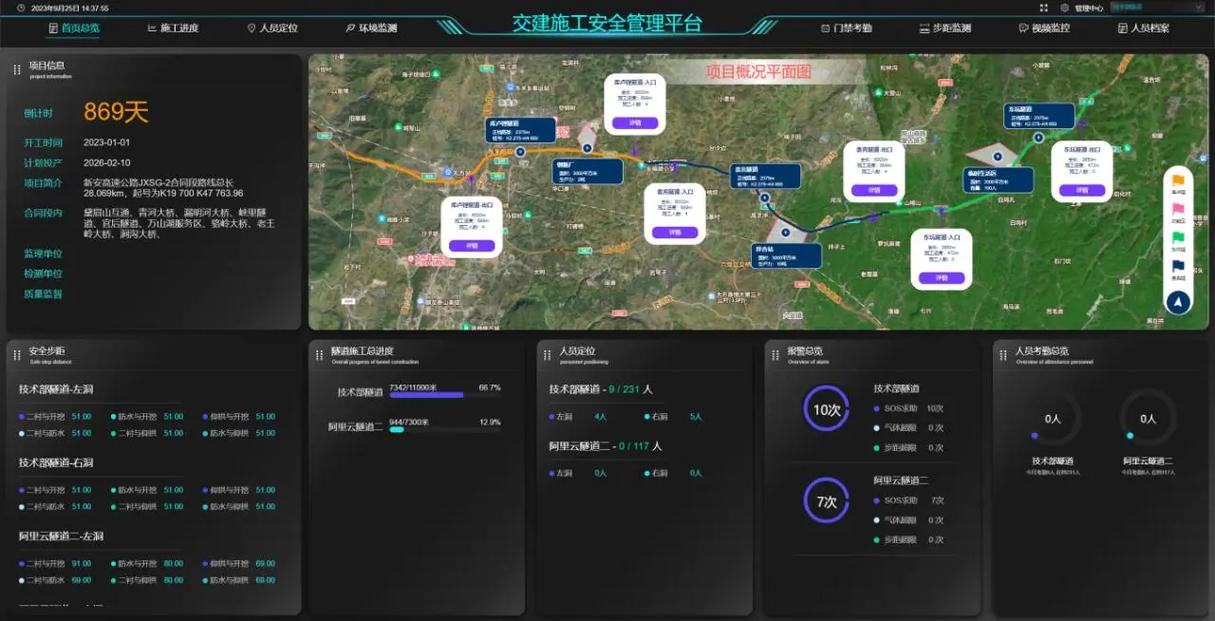
Task: Click the details button on 库卢锂隧道 入口 card
Action: pyautogui.click(x=635, y=123)
